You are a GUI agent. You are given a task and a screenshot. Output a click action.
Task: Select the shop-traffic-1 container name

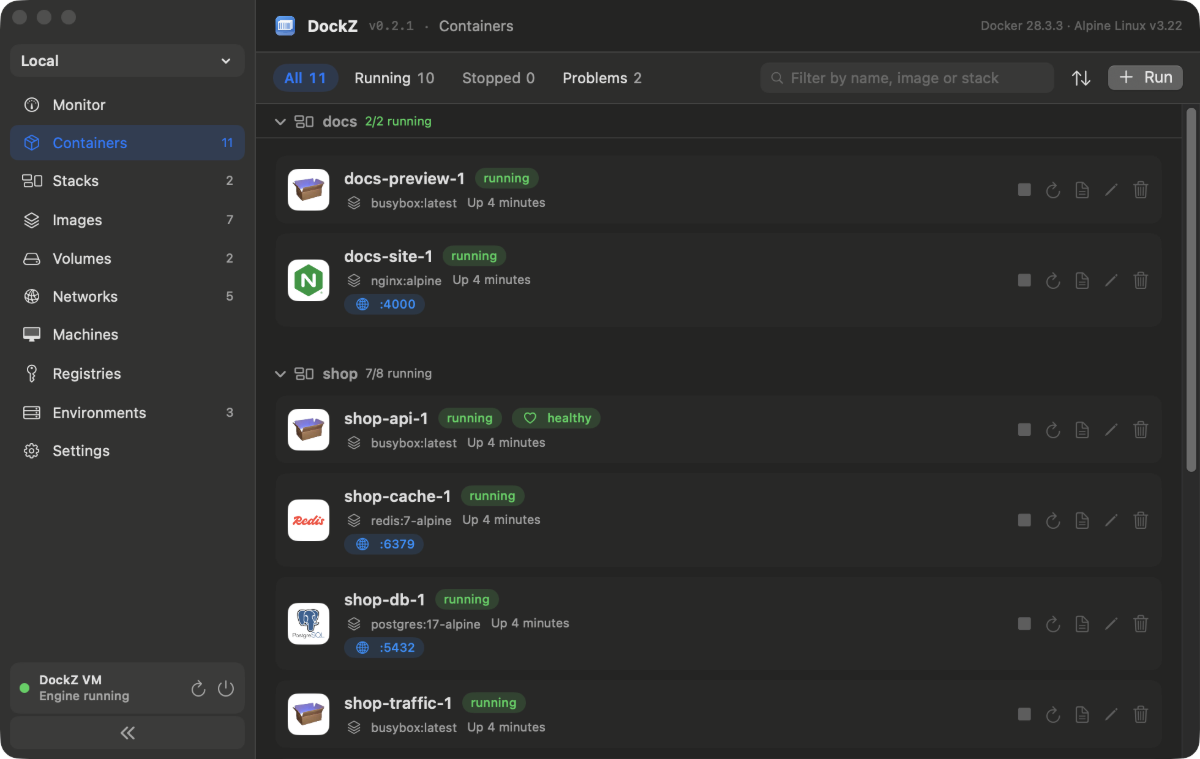[398, 703]
